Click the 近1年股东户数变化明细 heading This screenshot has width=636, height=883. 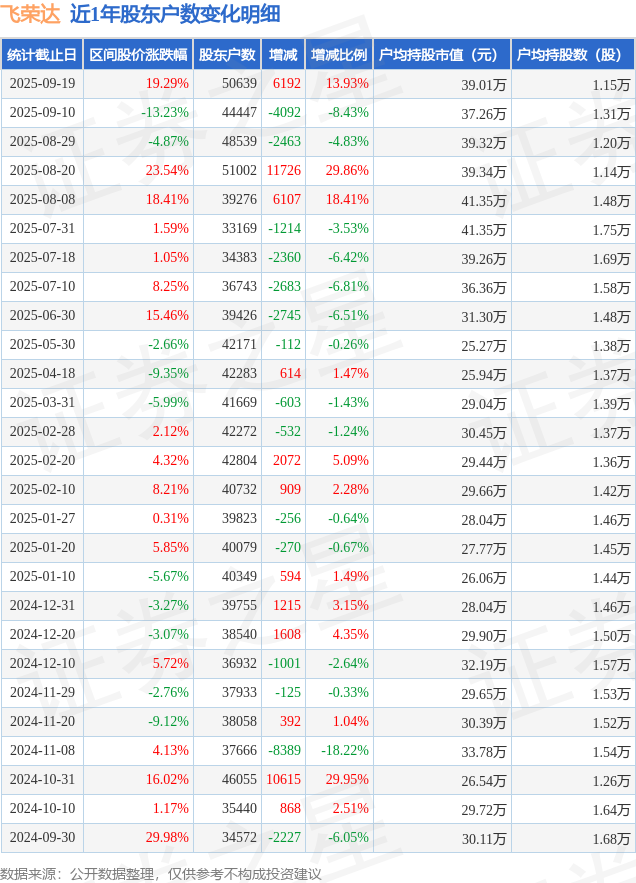pos(175,14)
